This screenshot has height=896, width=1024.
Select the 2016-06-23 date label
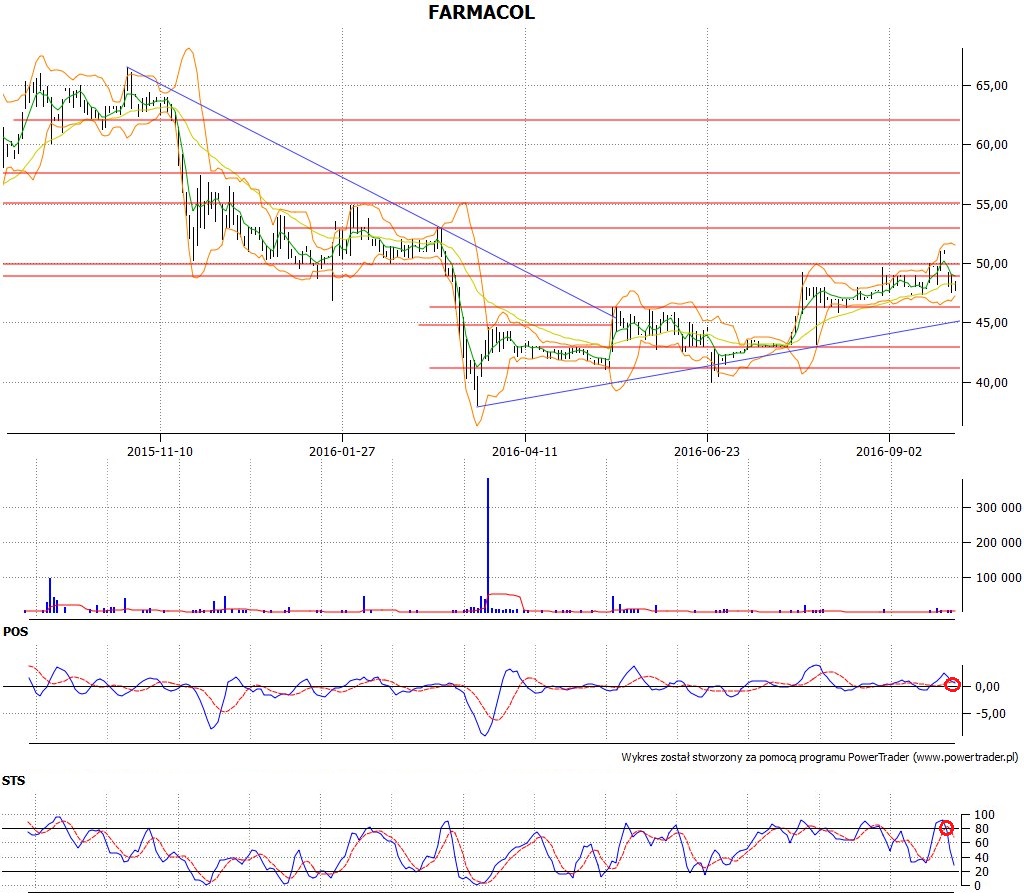[707, 451]
